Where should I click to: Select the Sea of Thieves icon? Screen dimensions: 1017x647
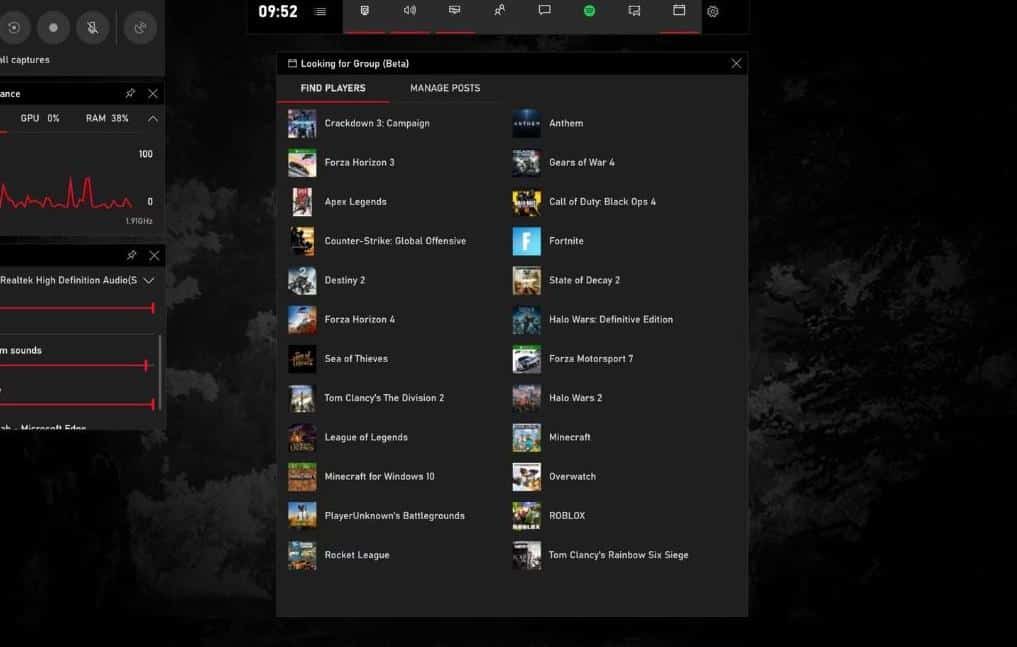tap(302, 359)
